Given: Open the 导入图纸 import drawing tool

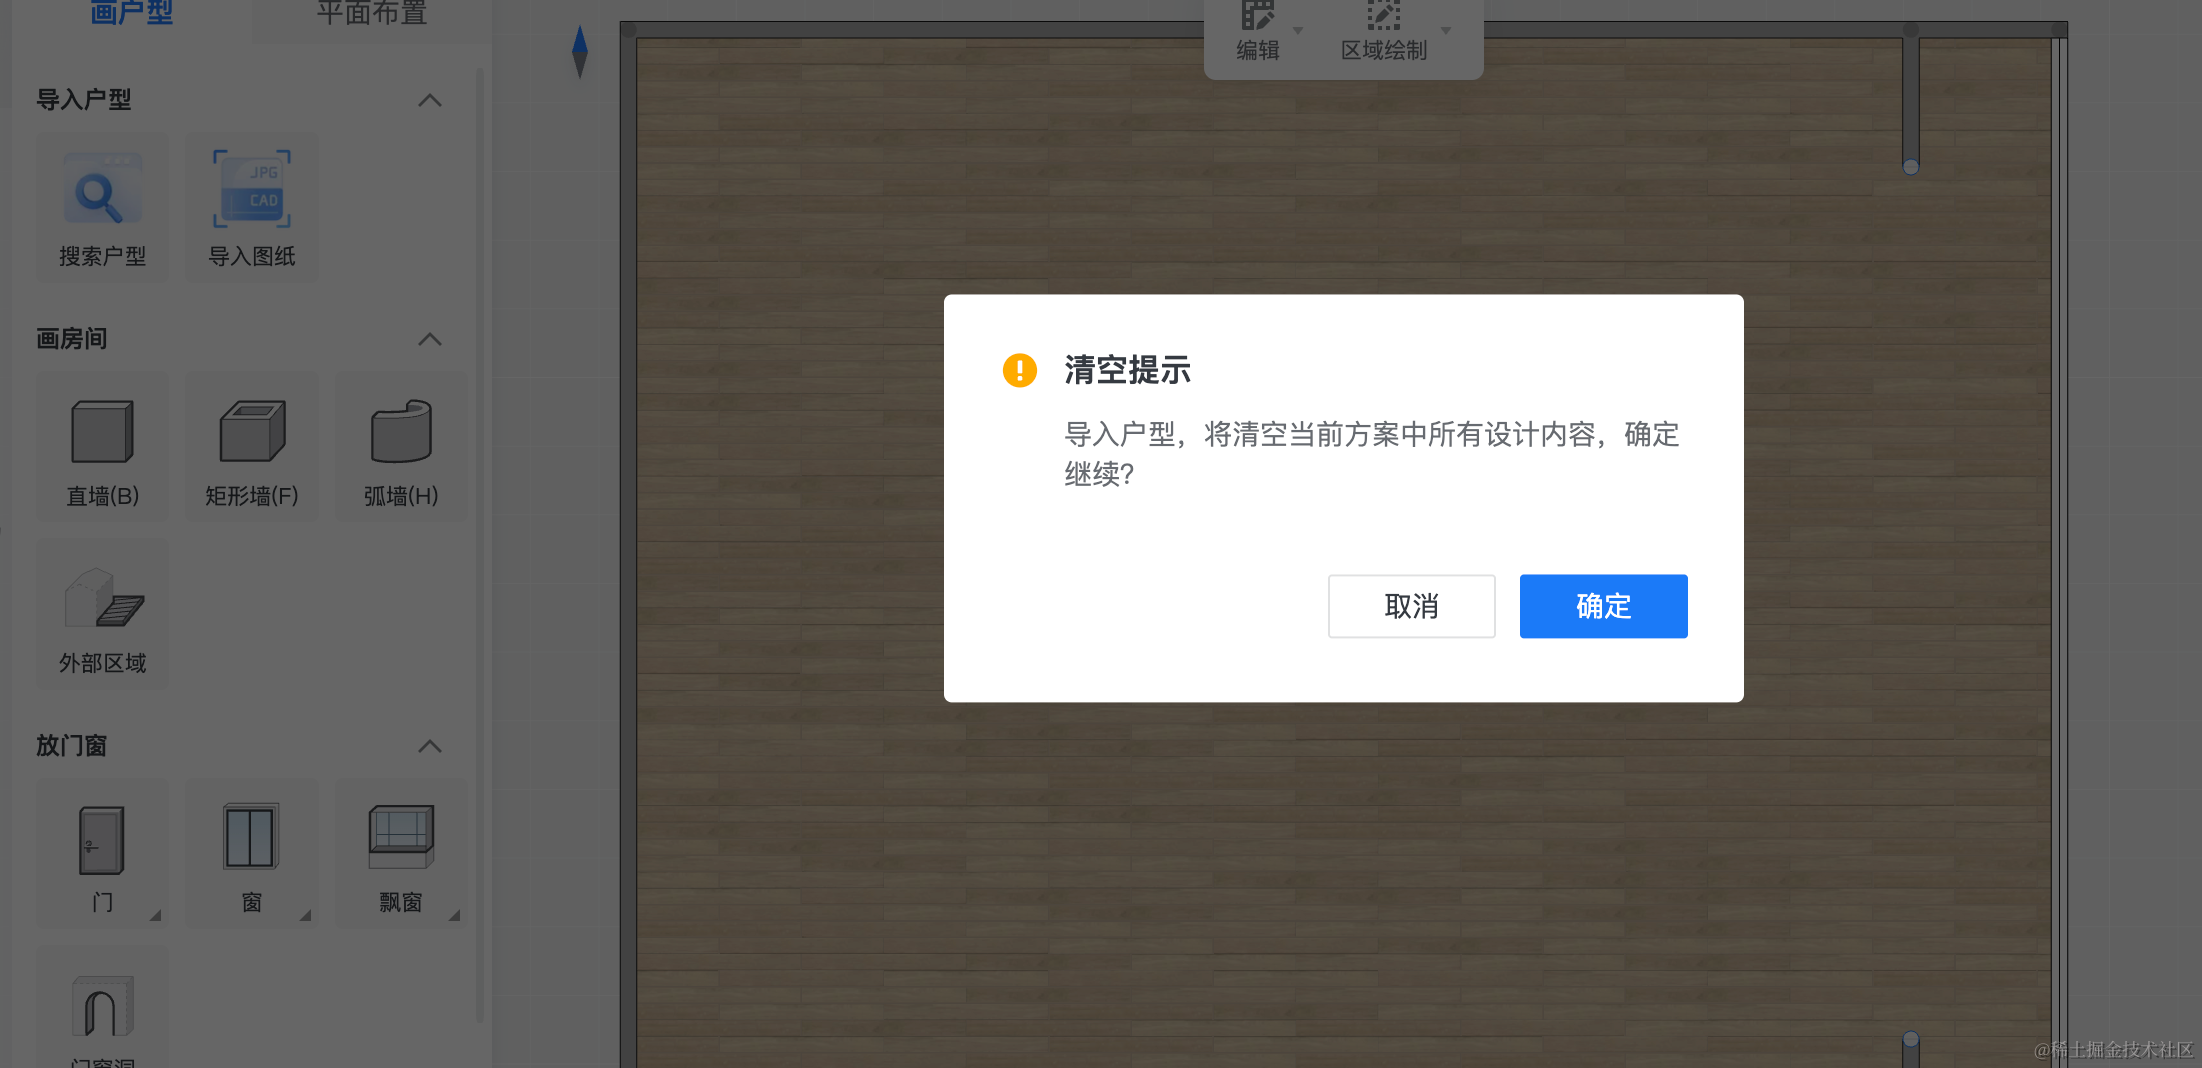Looking at the screenshot, I should (x=252, y=208).
